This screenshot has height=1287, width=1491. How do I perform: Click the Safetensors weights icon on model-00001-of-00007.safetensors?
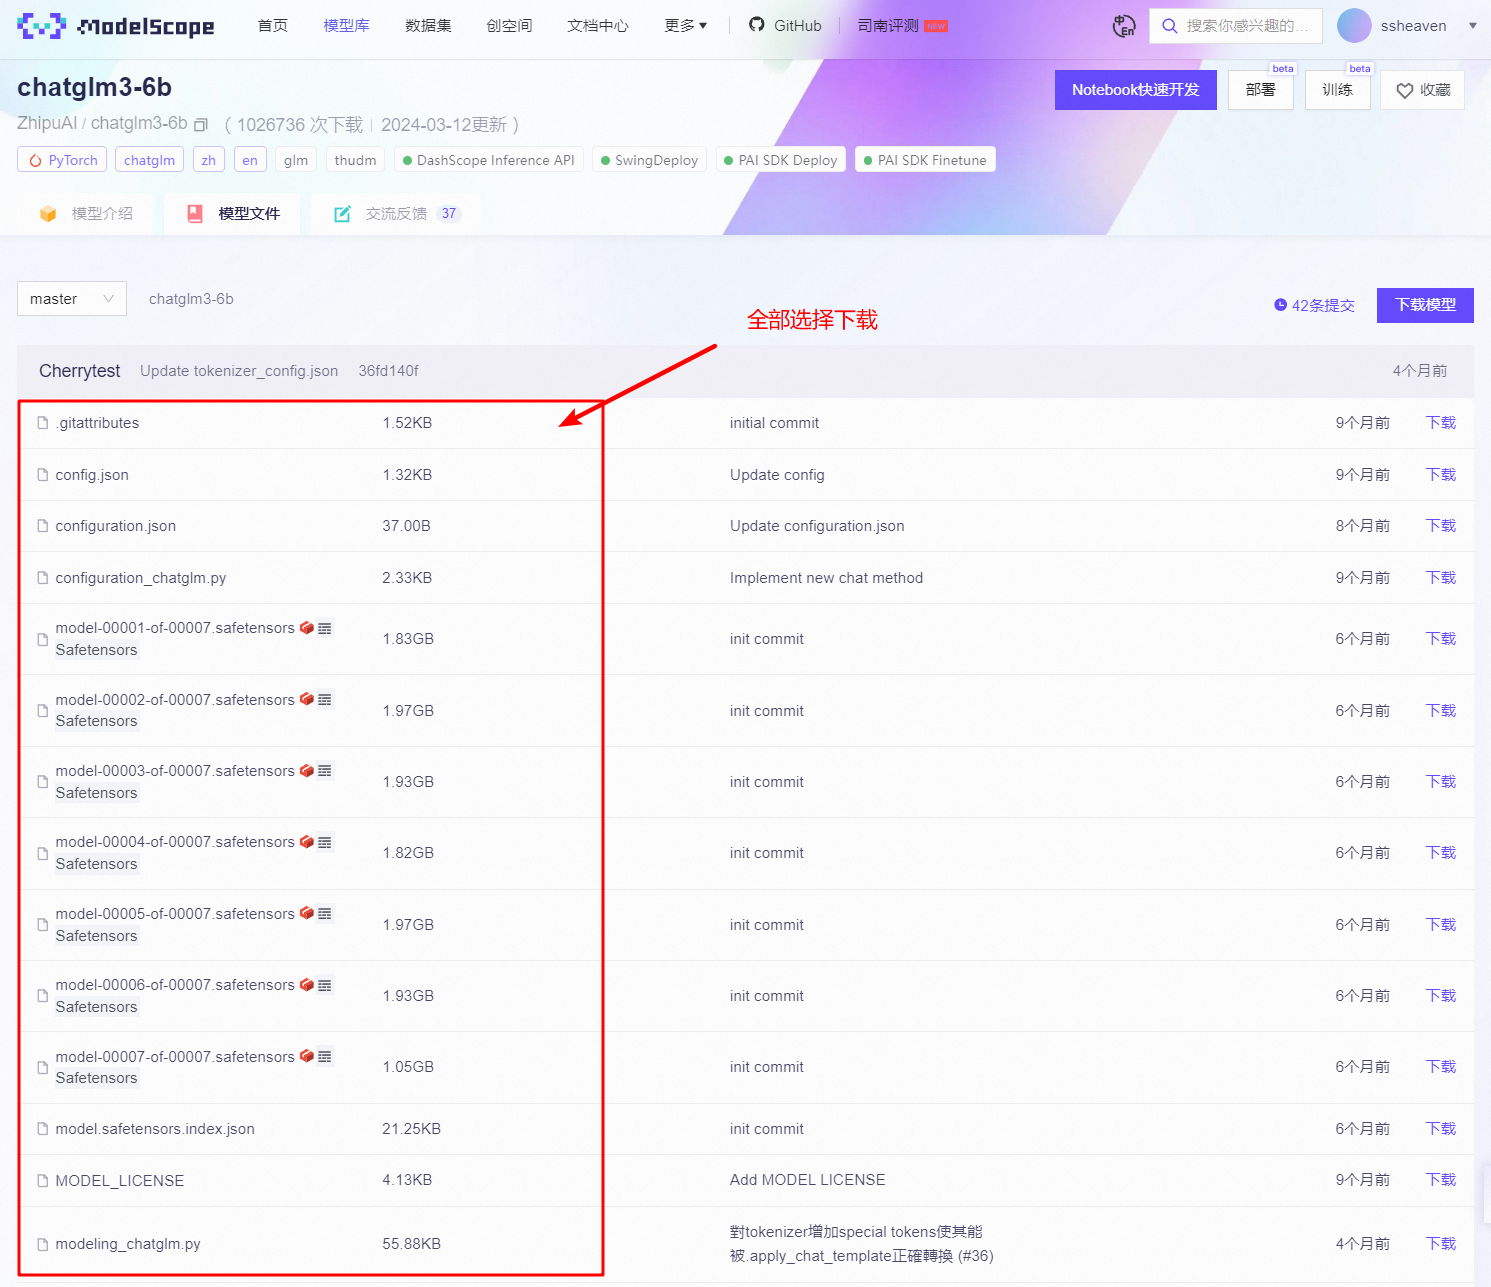pos(306,627)
